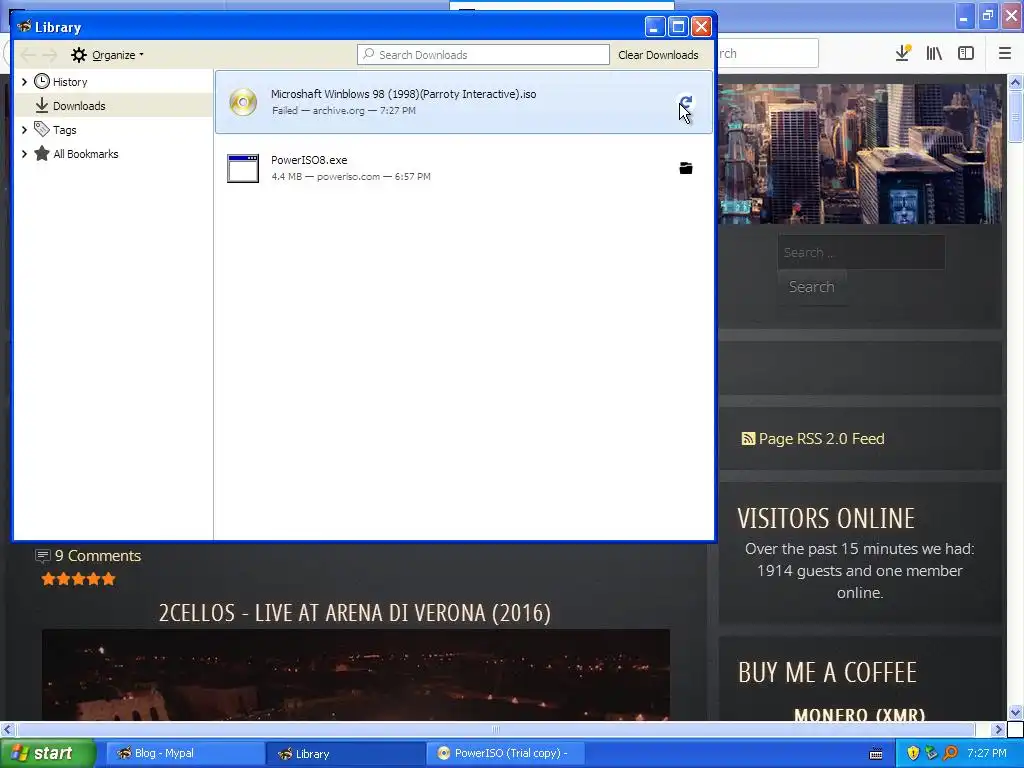Open the 9 Comments link

pyautogui.click(x=98, y=556)
